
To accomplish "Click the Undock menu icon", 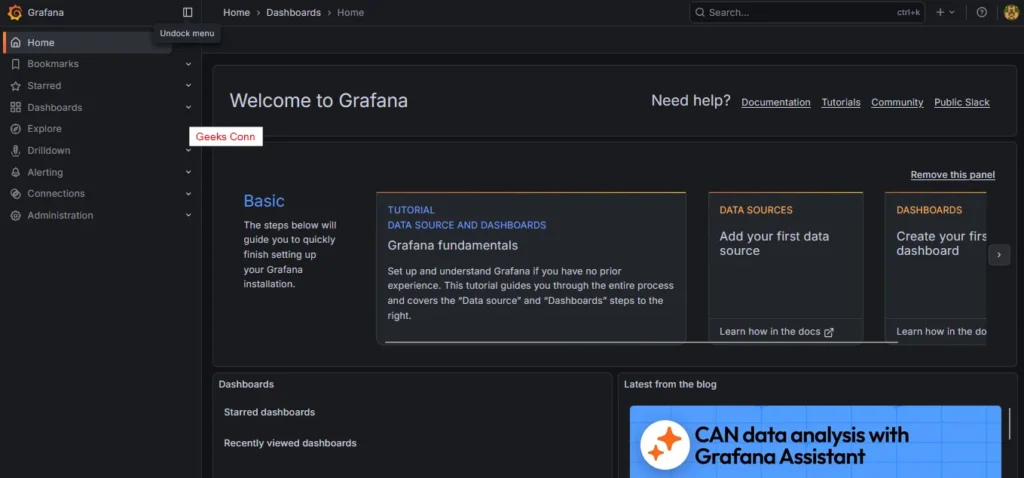I will [188, 12].
